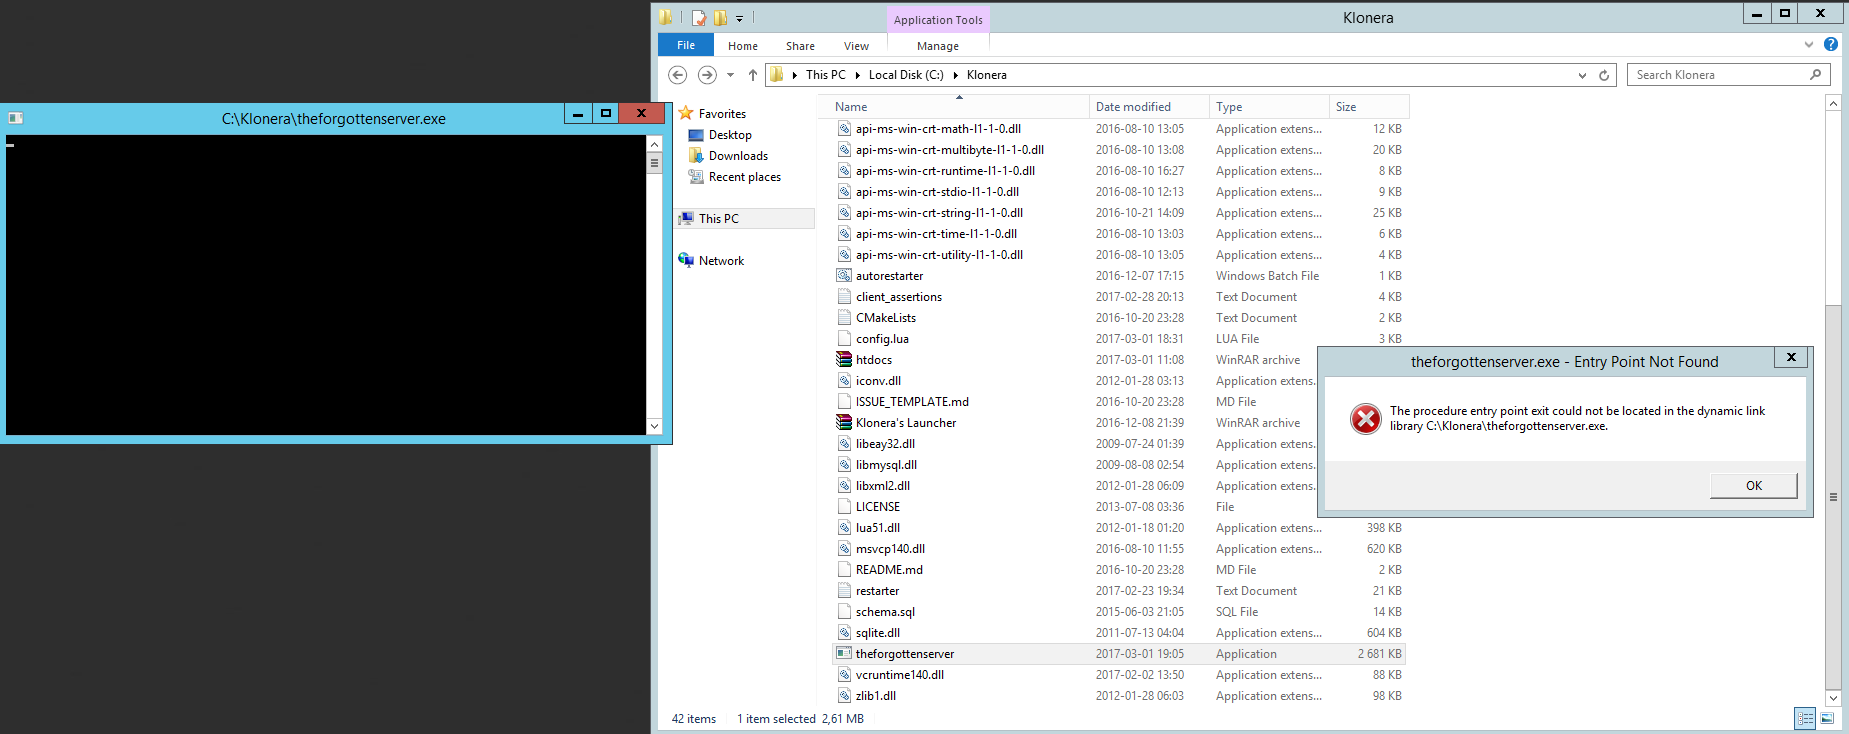
Task: Select the autorestarter batch file icon
Action: (844, 276)
